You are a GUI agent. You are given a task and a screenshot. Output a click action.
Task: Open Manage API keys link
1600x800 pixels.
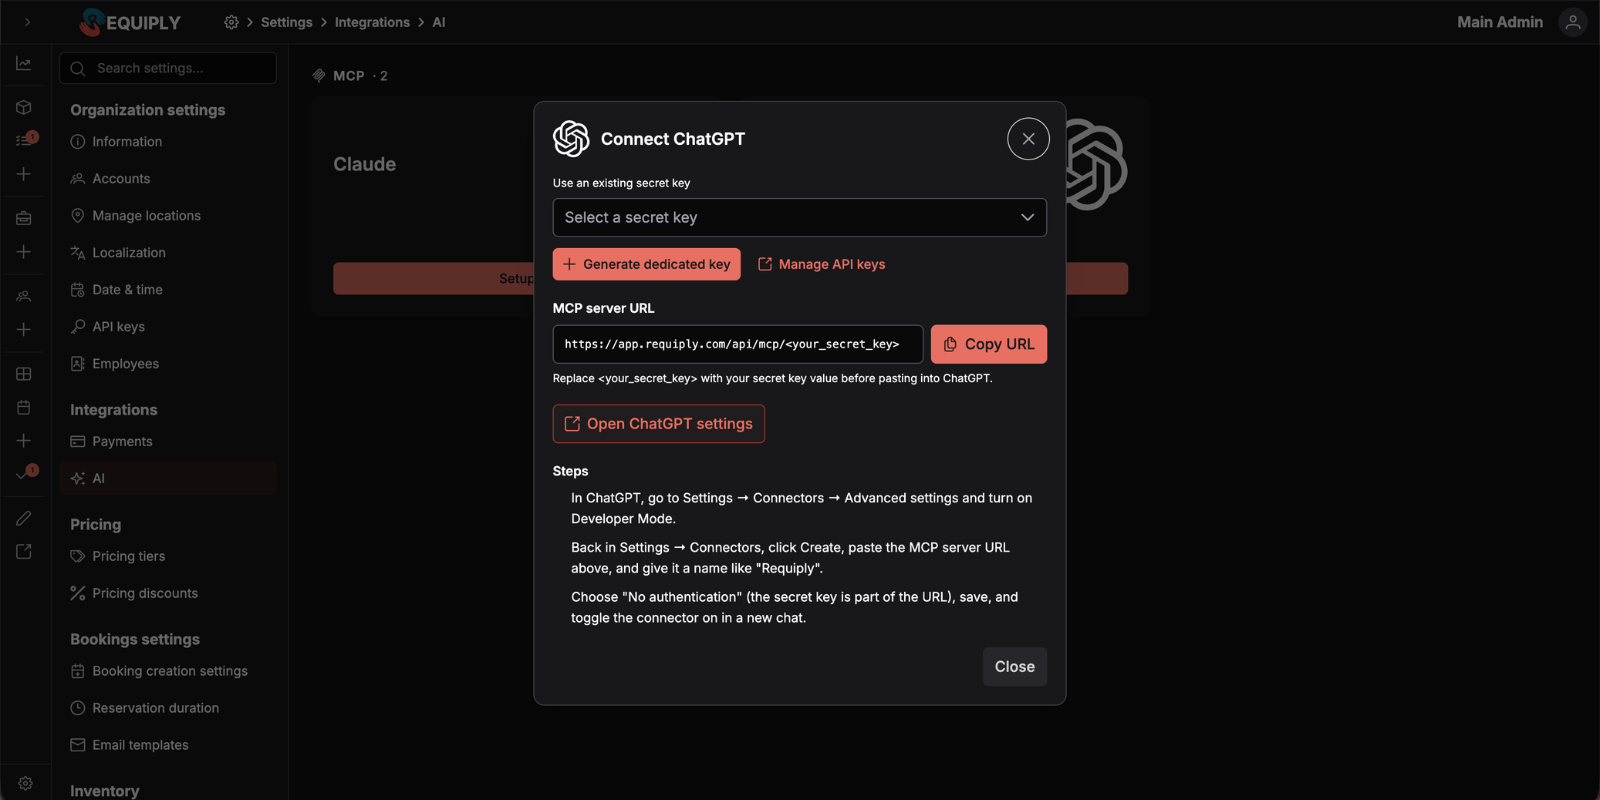point(821,264)
